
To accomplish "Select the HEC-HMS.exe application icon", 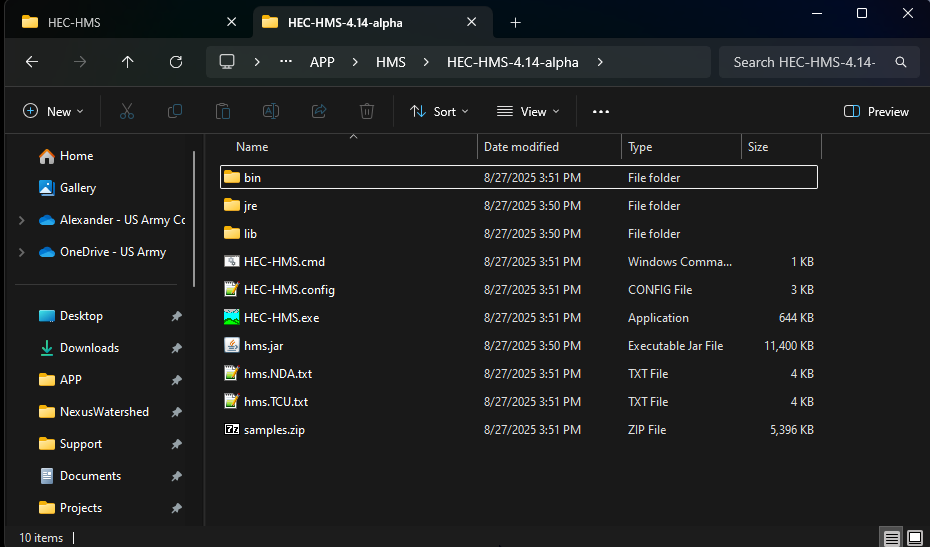I will pos(232,318).
